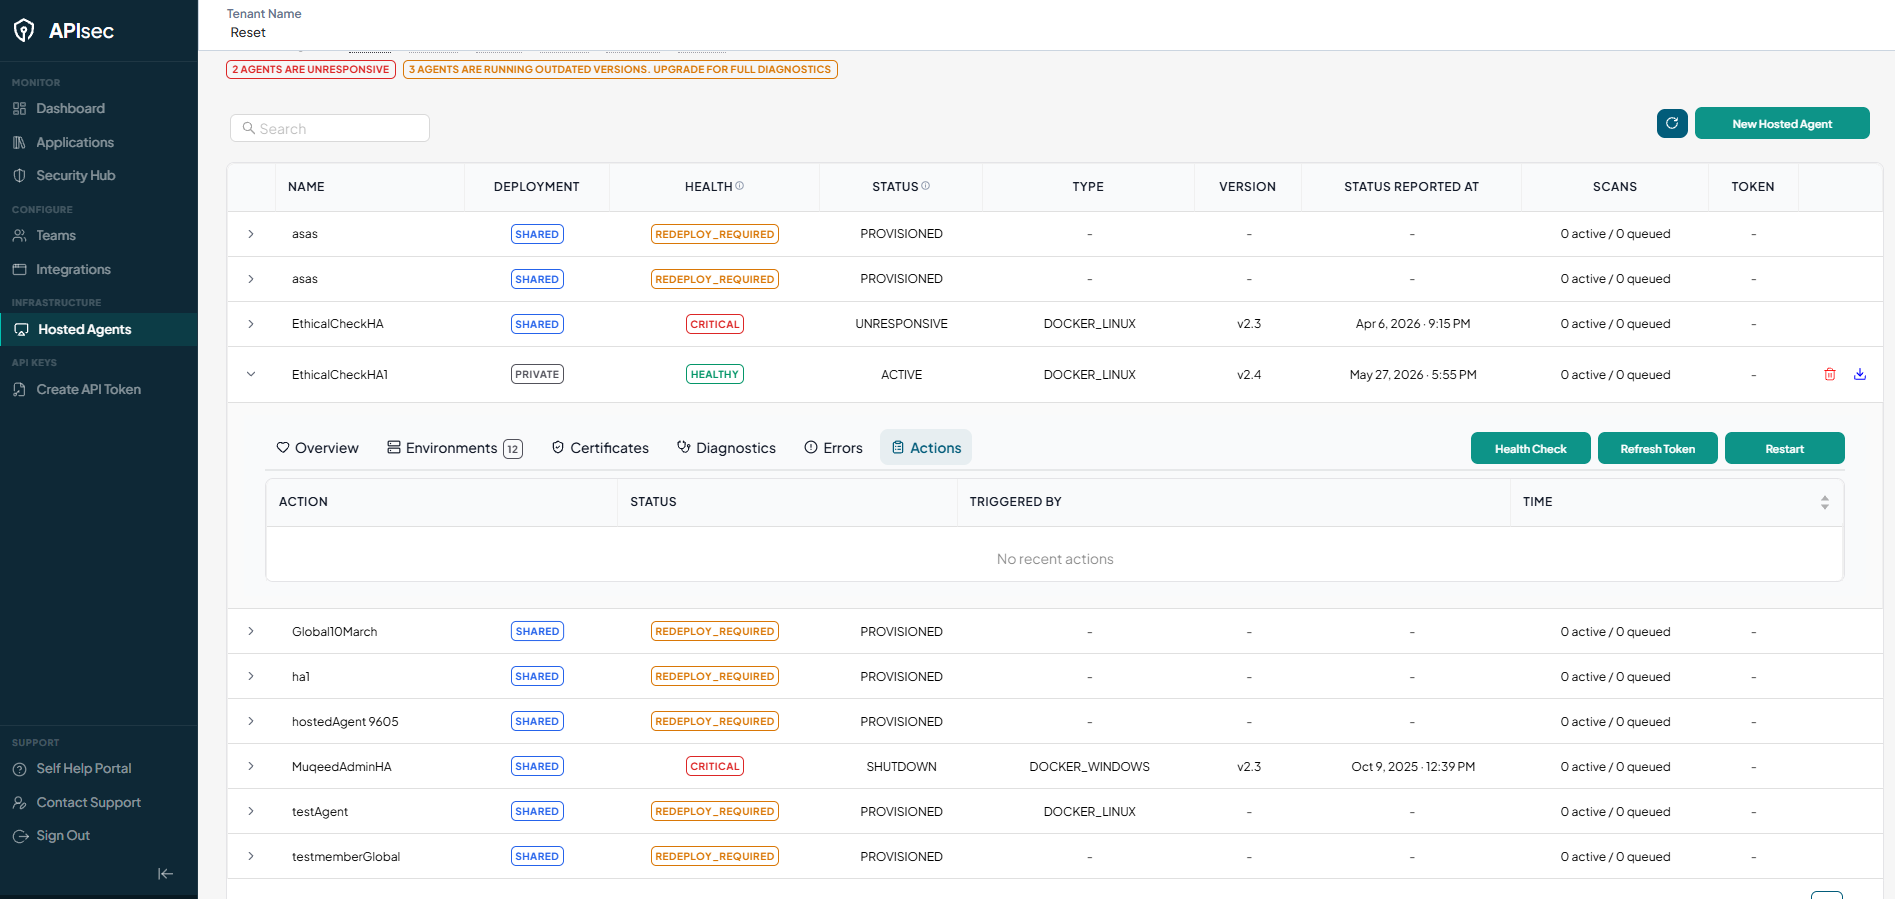1895x899 pixels.
Task: Click the Status column info icon
Action: (x=926, y=186)
